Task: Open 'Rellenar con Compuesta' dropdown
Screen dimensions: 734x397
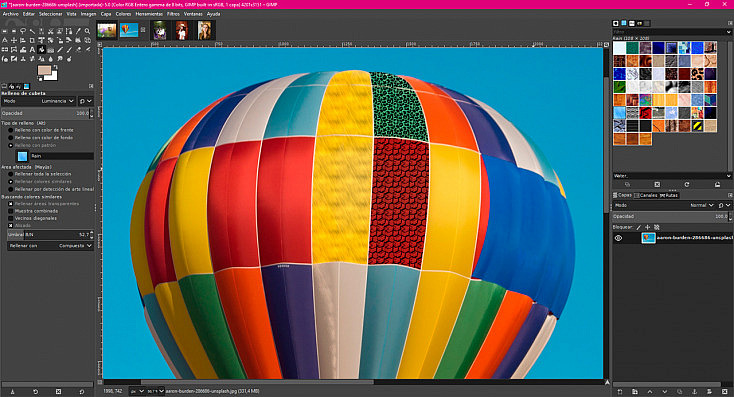Action: 50,245
